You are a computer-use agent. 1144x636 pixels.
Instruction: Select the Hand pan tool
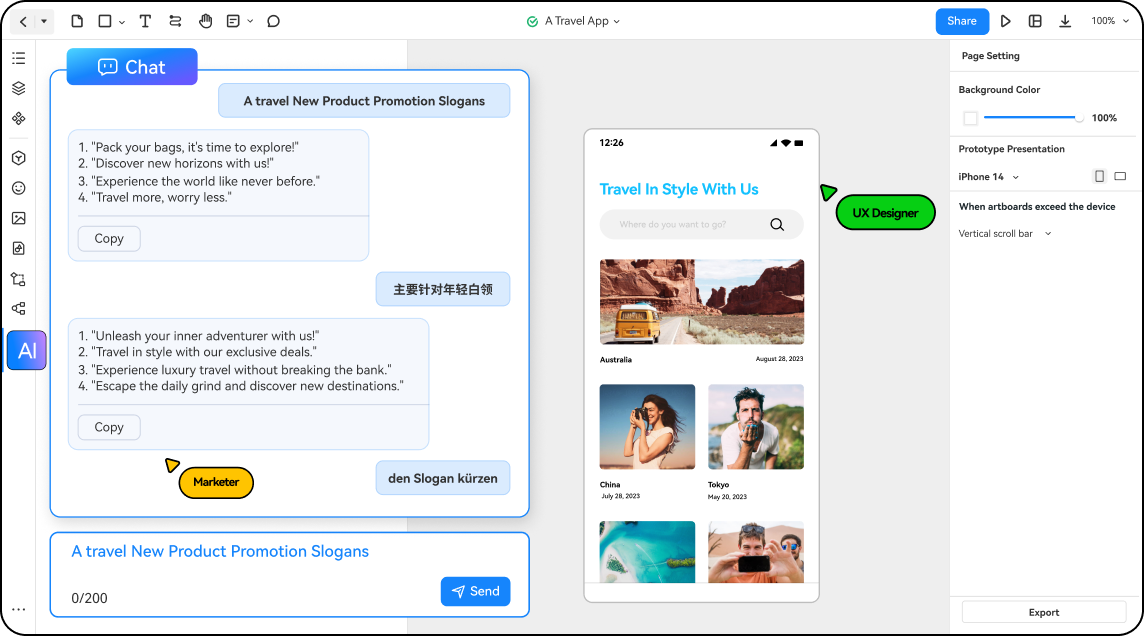coord(206,21)
